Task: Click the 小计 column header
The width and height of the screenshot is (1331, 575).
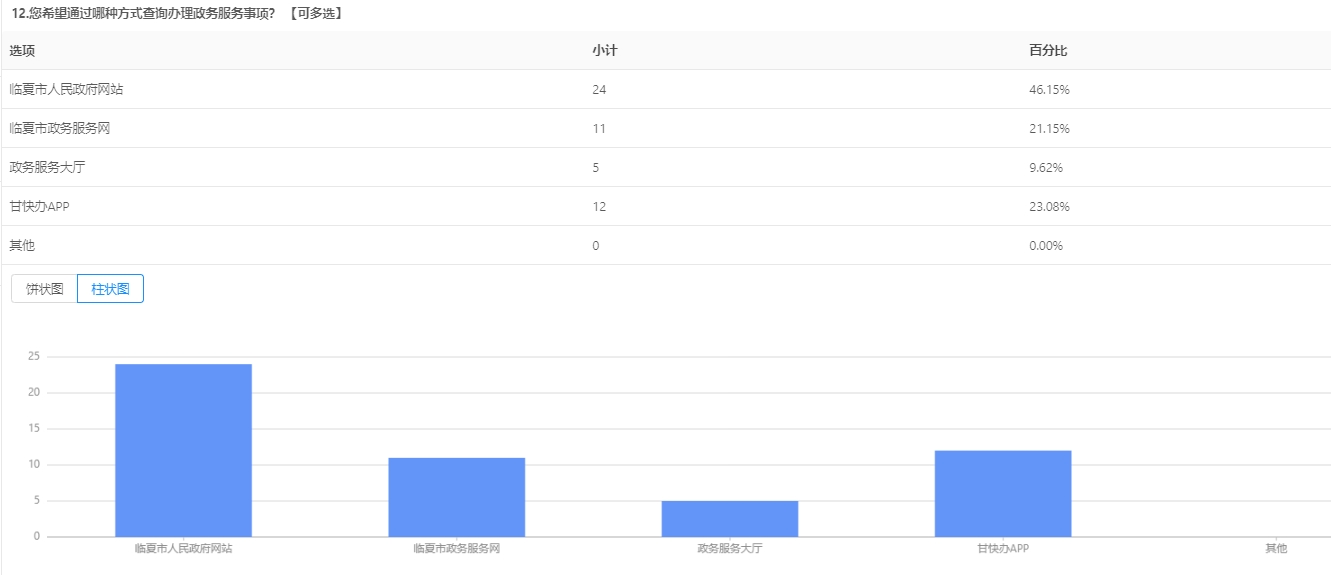Action: coord(604,51)
